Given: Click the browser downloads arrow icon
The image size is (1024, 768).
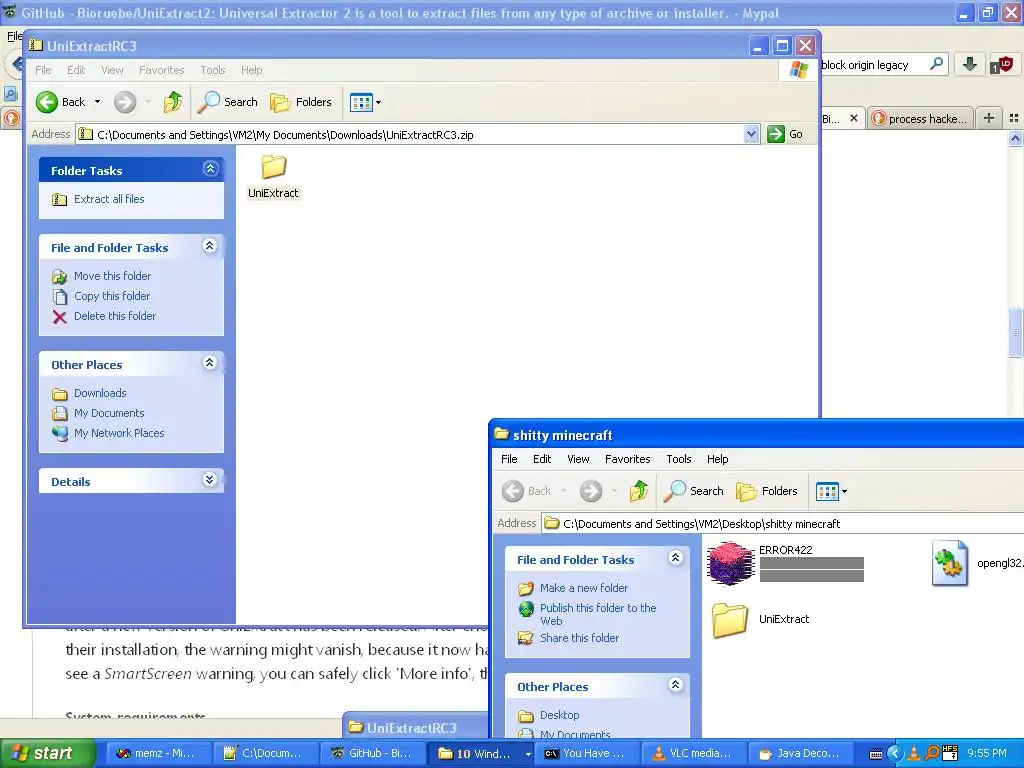Looking at the screenshot, I should [x=970, y=64].
